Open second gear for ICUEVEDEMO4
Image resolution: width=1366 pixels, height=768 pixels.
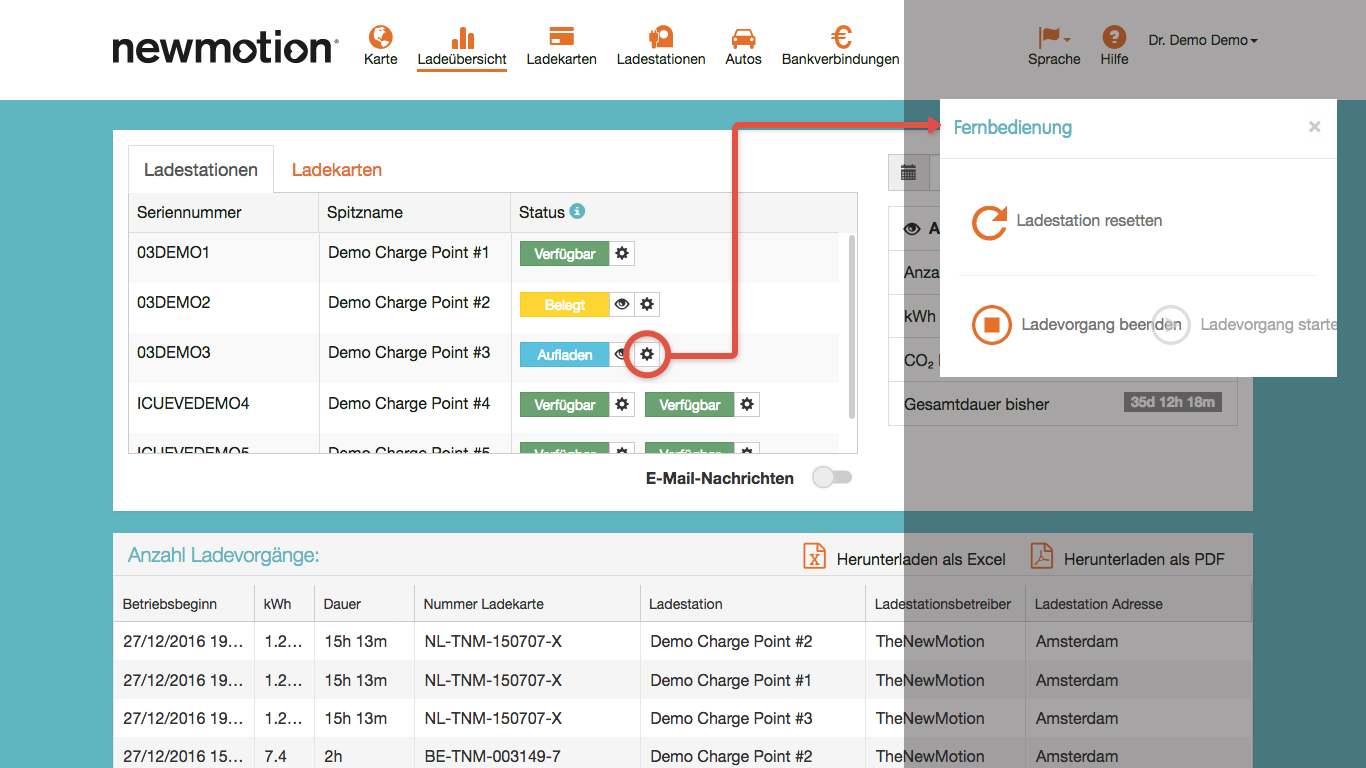click(x=747, y=405)
